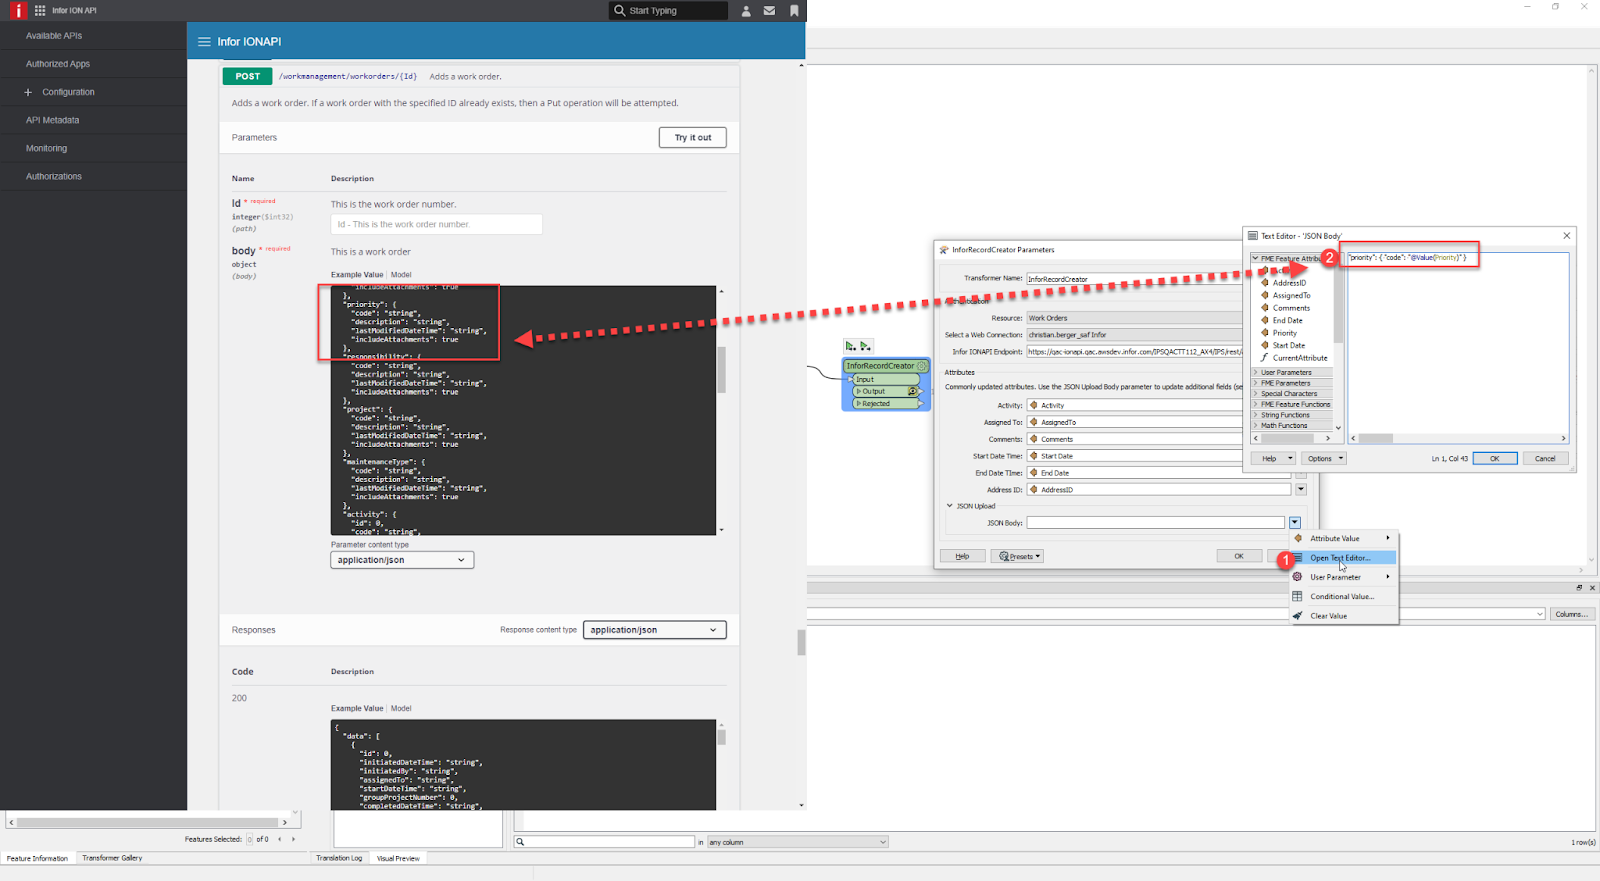
Task: Choose Attribute Value menu entry
Action: pyautogui.click(x=1344, y=538)
